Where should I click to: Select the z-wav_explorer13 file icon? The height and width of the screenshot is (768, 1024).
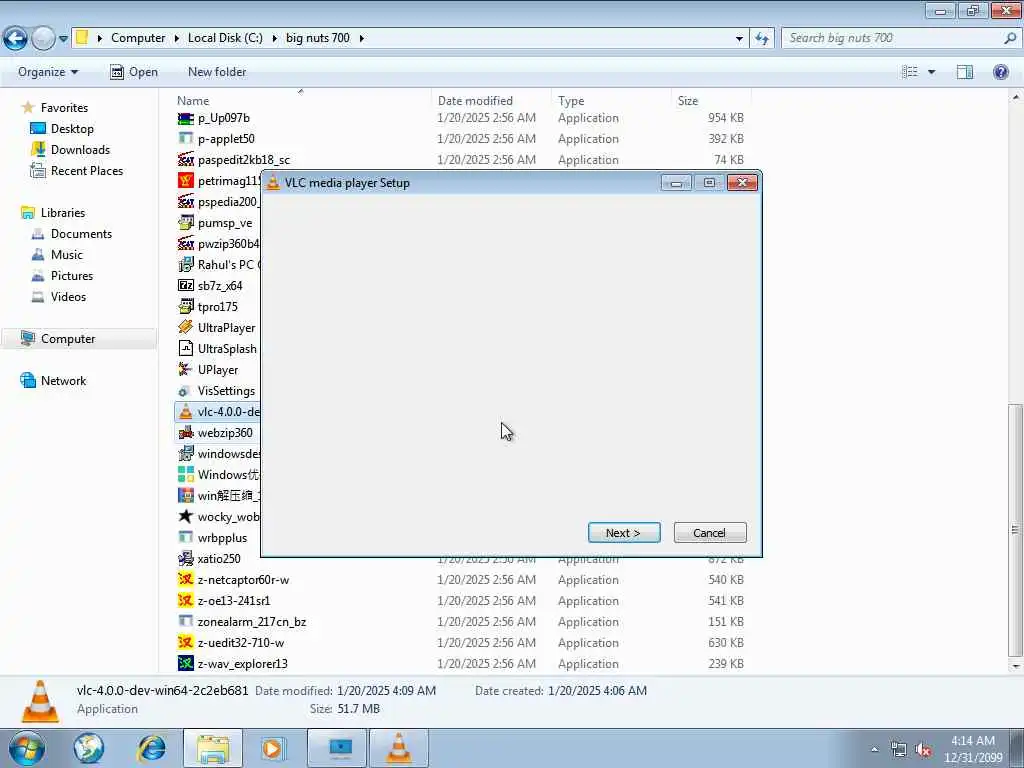tap(185, 664)
